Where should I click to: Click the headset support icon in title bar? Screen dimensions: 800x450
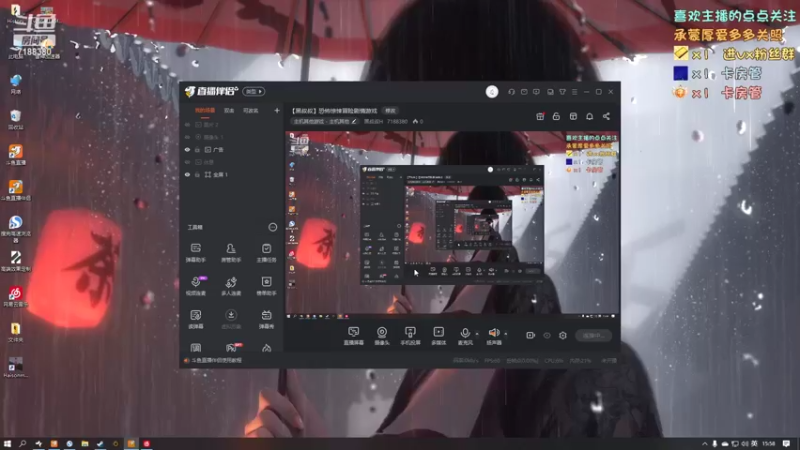coord(511,92)
